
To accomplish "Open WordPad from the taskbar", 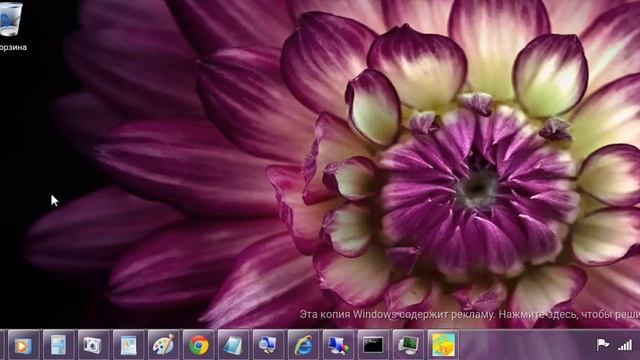I will click(129, 345).
